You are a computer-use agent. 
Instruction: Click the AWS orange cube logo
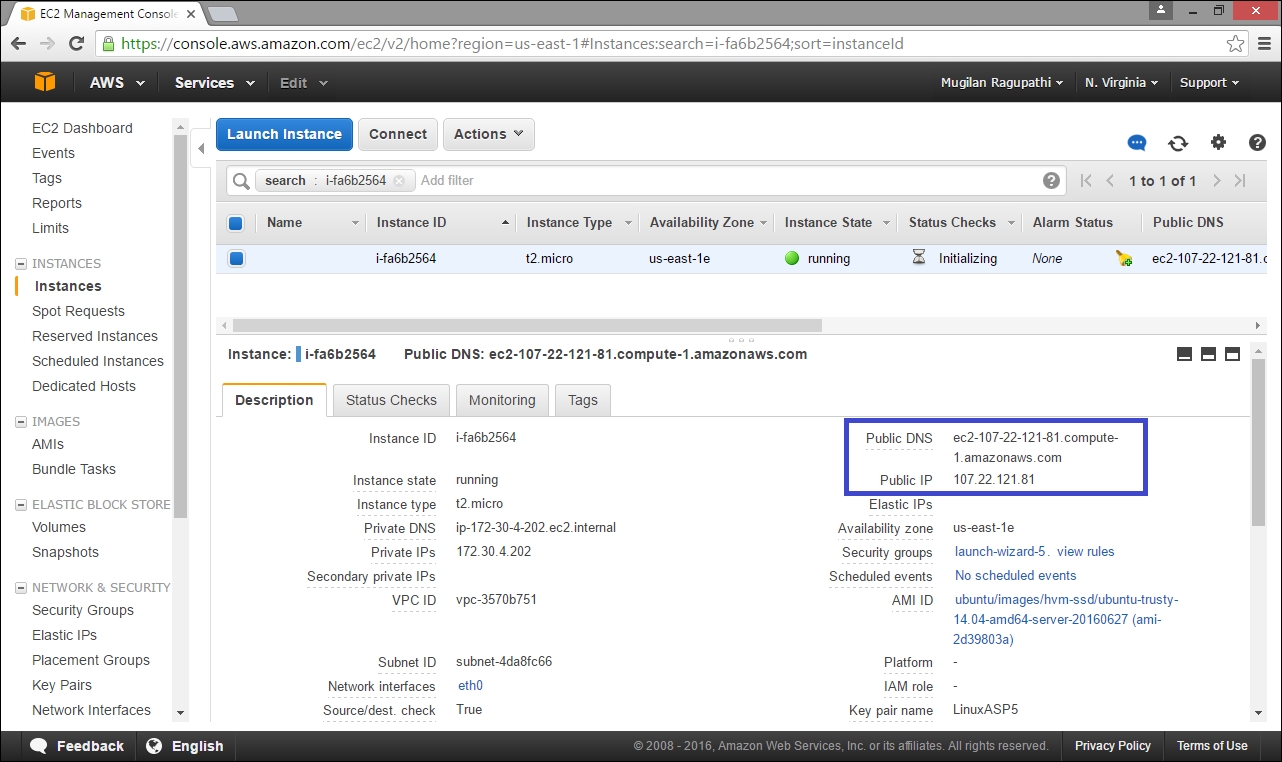44,82
